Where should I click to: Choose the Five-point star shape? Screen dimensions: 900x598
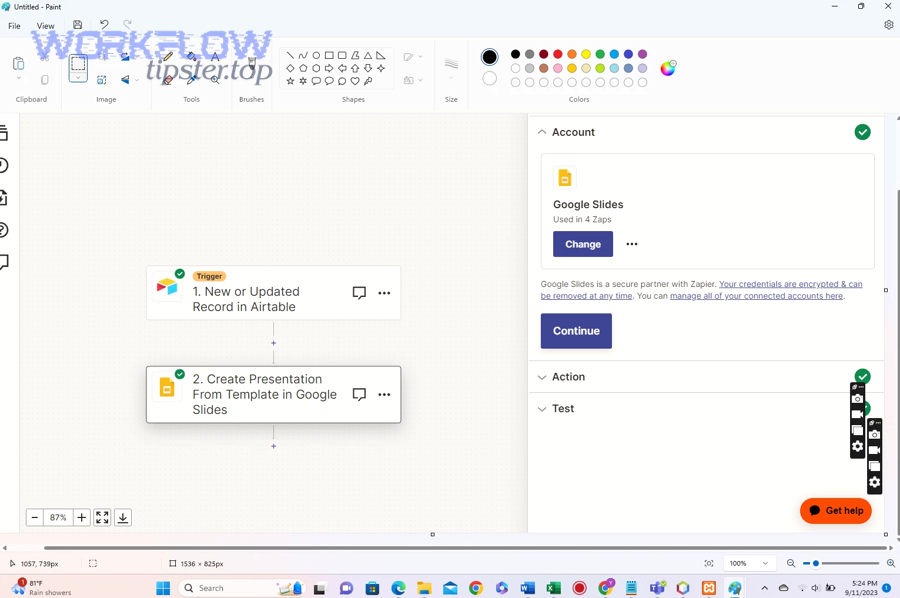[290, 81]
